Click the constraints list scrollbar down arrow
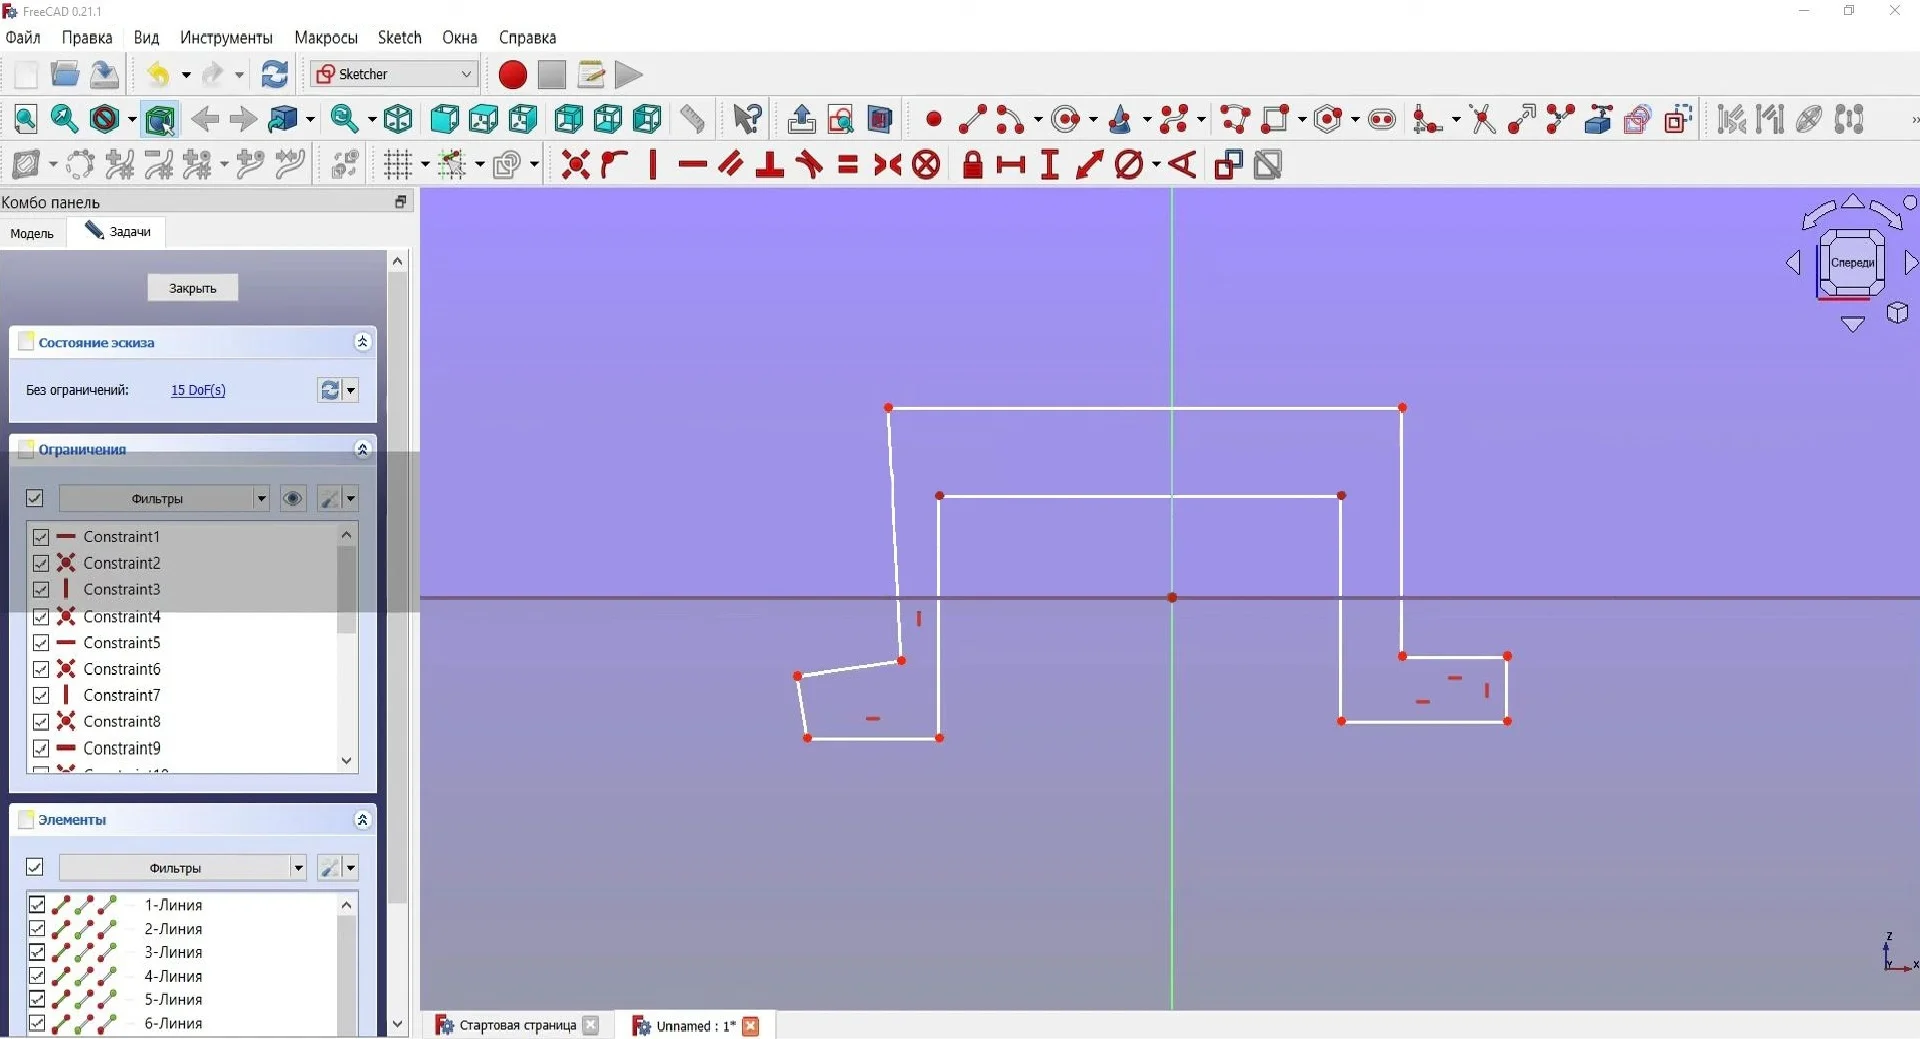1920x1039 pixels. point(347,761)
